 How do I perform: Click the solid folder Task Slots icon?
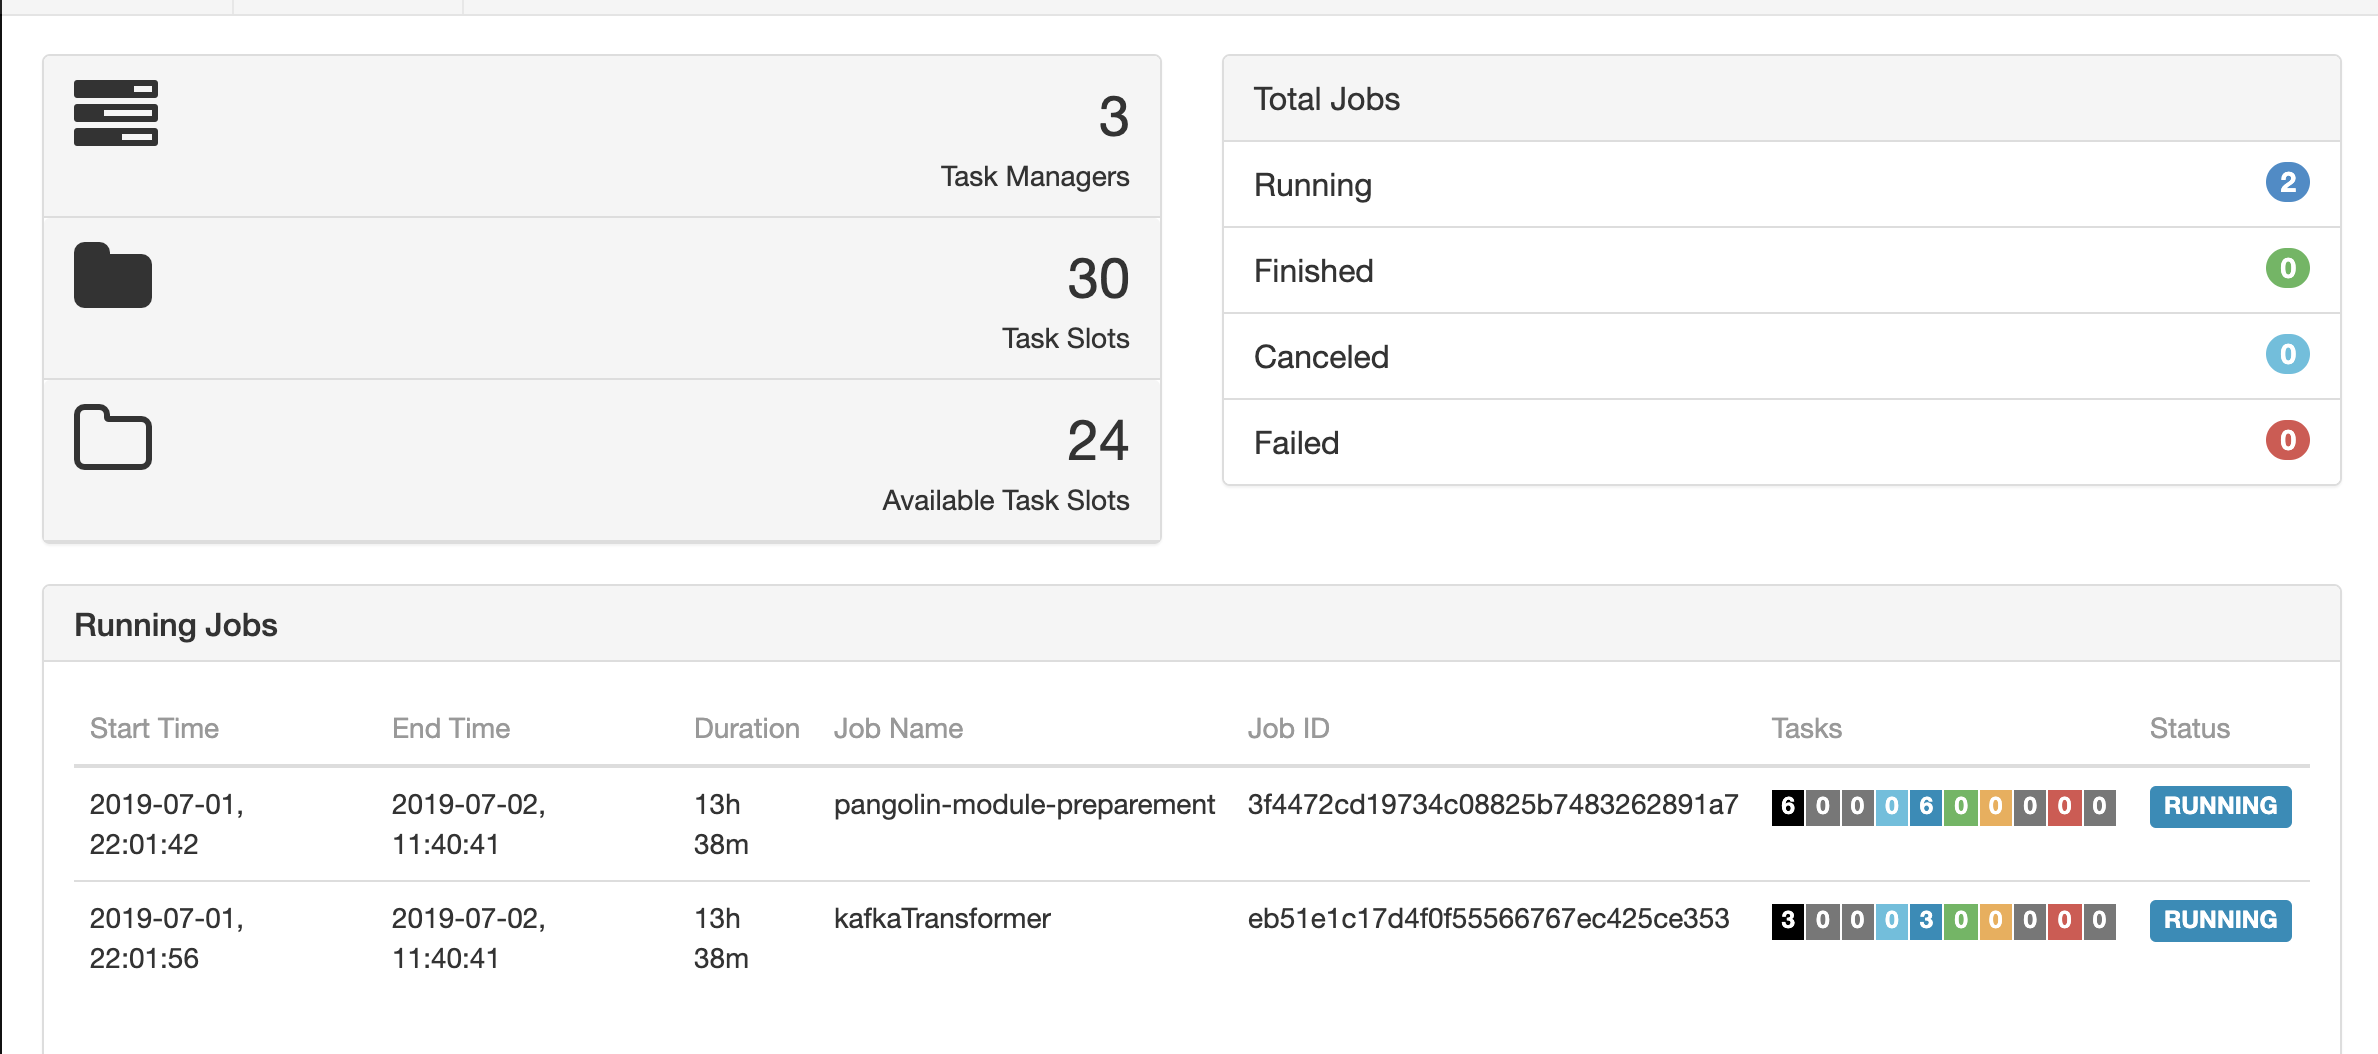tap(113, 275)
